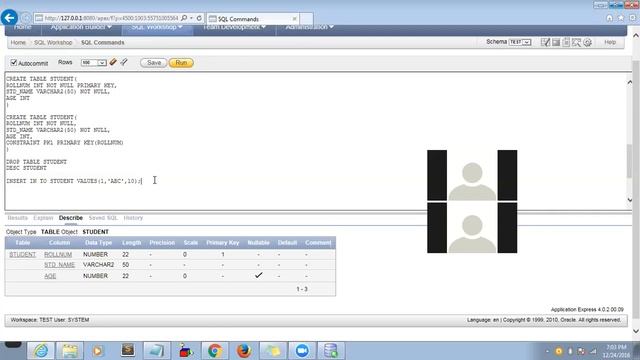
Task: Switch to the Explain tab
Action: tap(43, 218)
